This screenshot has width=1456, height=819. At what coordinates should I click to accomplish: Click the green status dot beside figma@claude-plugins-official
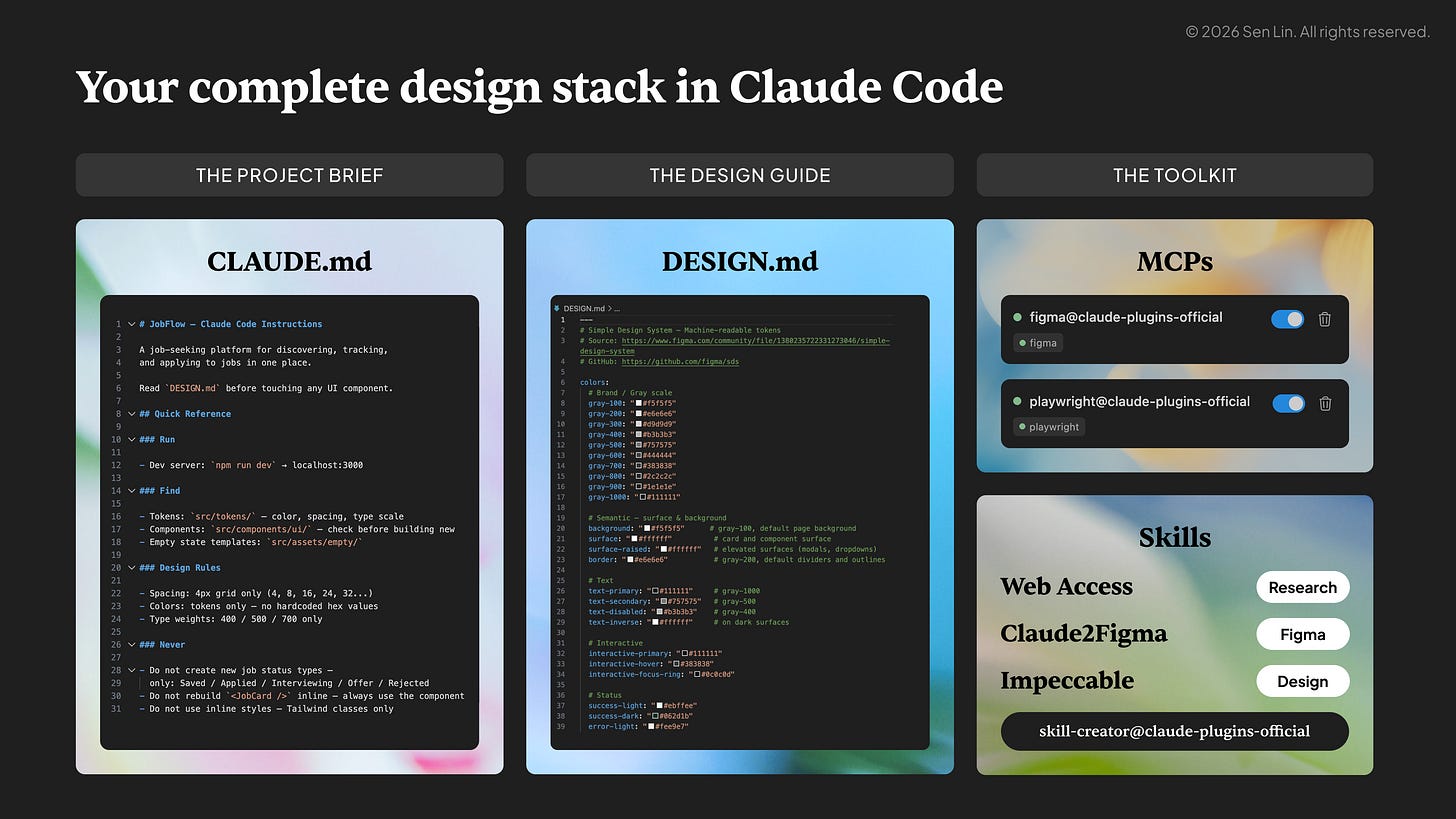tap(1018, 317)
